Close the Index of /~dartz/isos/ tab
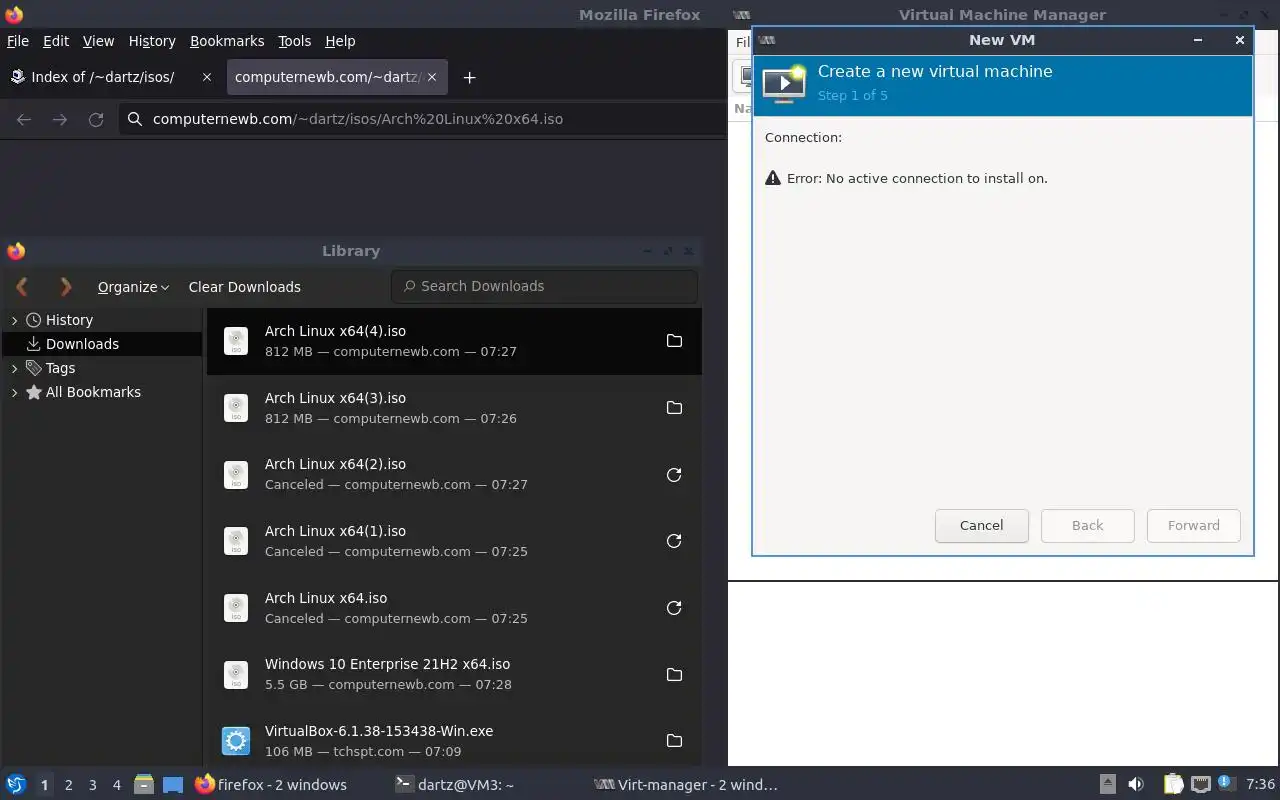Viewport: 1280px width, 800px height. coord(207,77)
